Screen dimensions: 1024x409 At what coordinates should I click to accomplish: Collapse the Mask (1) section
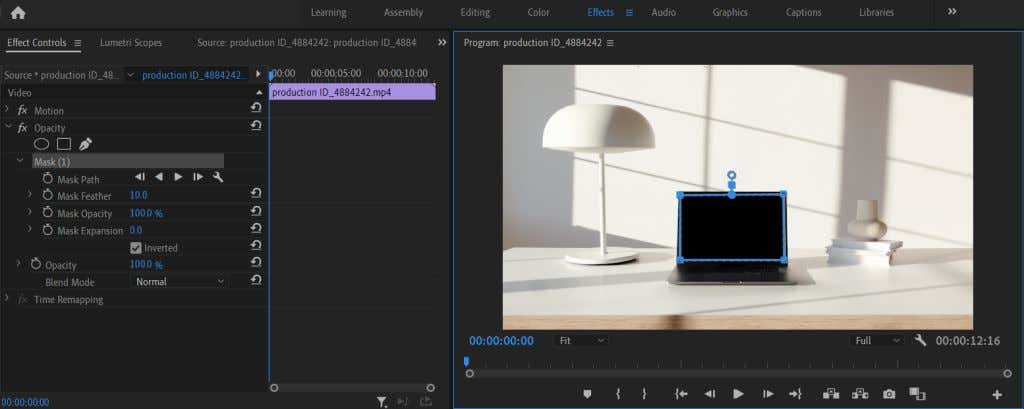coord(20,161)
